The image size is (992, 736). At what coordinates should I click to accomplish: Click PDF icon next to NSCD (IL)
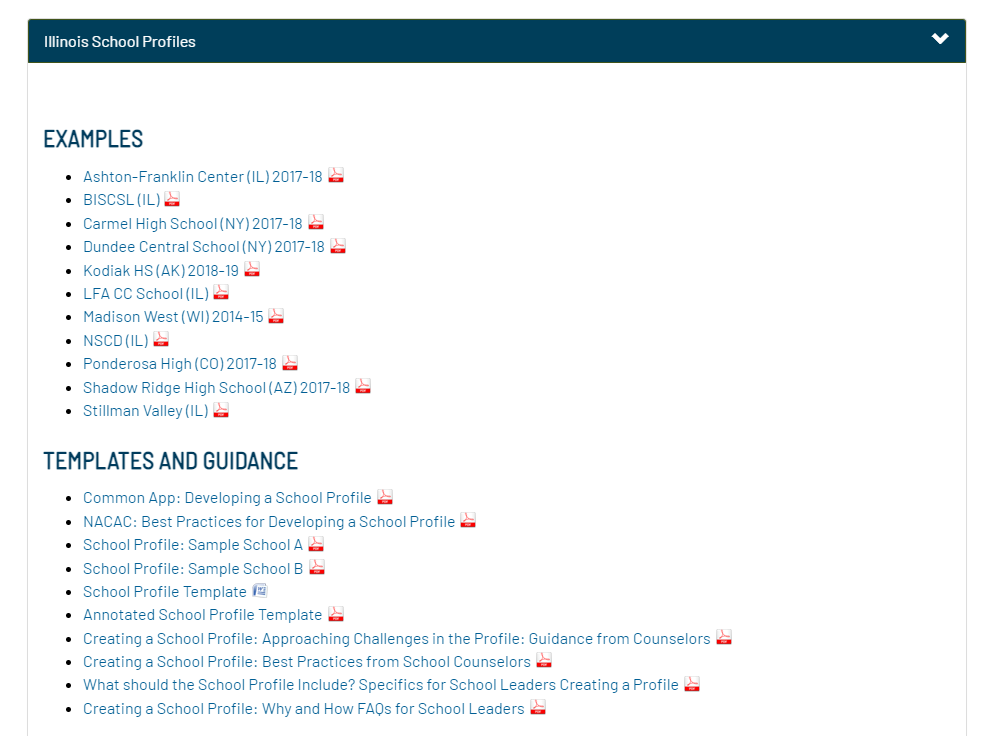click(x=161, y=340)
